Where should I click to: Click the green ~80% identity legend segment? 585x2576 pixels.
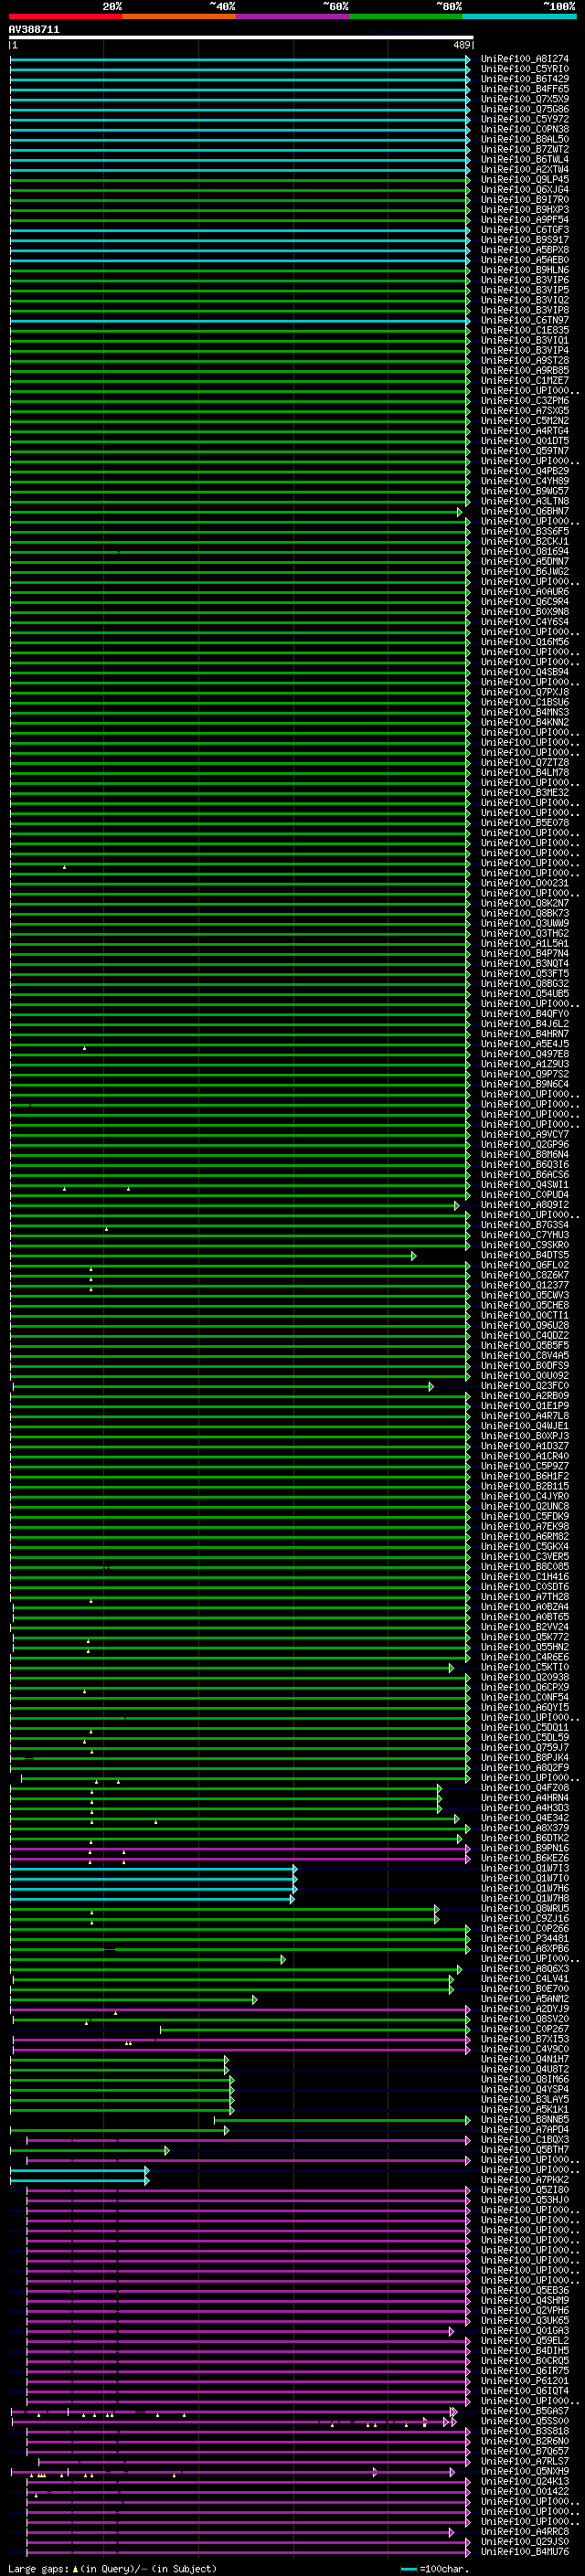click(406, 16)
